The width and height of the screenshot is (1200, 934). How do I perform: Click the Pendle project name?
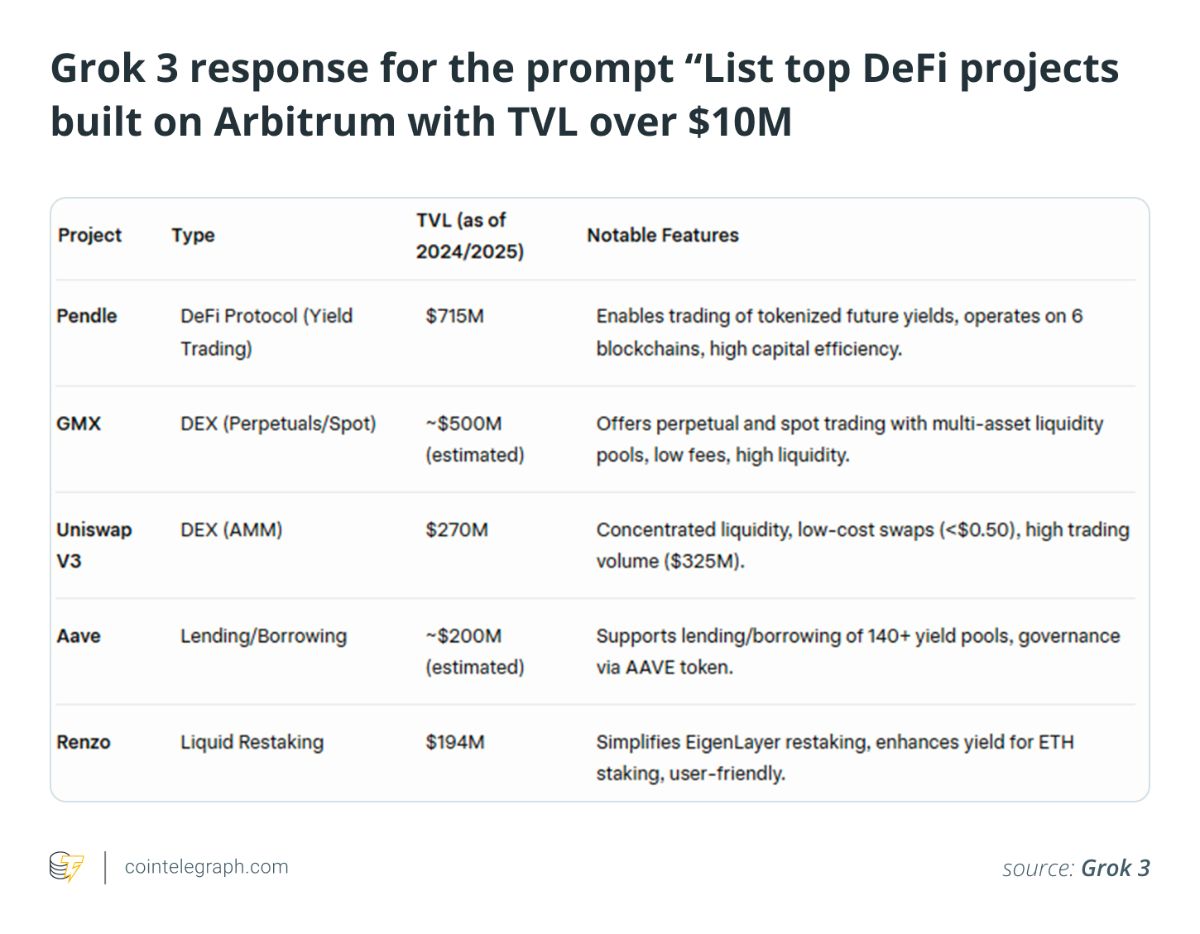tap(87, 316)
